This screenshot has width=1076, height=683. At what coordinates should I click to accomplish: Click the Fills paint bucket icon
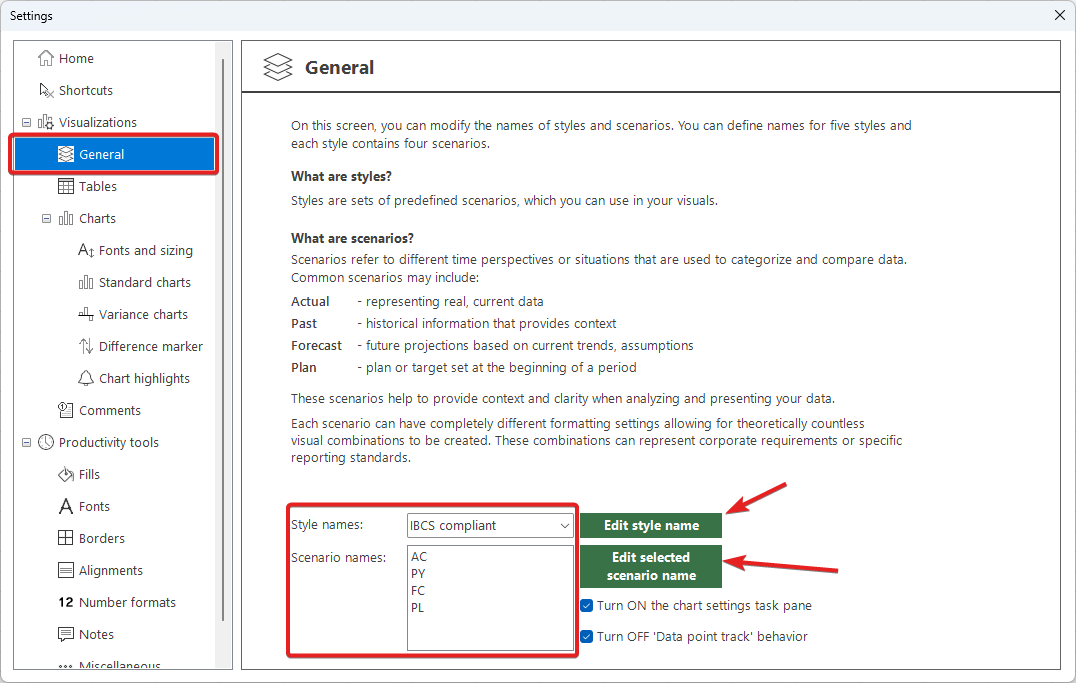click(66, 475)
